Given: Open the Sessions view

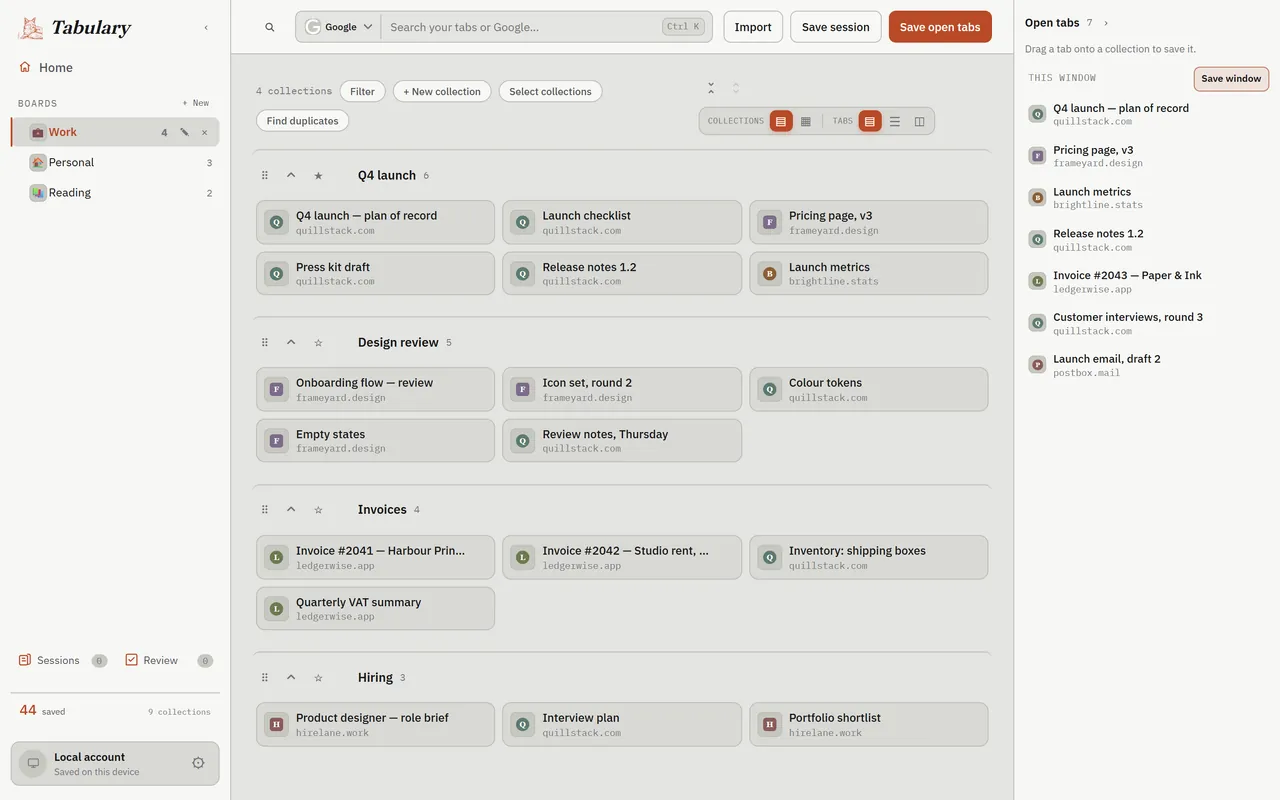Looking at the screenshot, I should [x=63, y=660].
